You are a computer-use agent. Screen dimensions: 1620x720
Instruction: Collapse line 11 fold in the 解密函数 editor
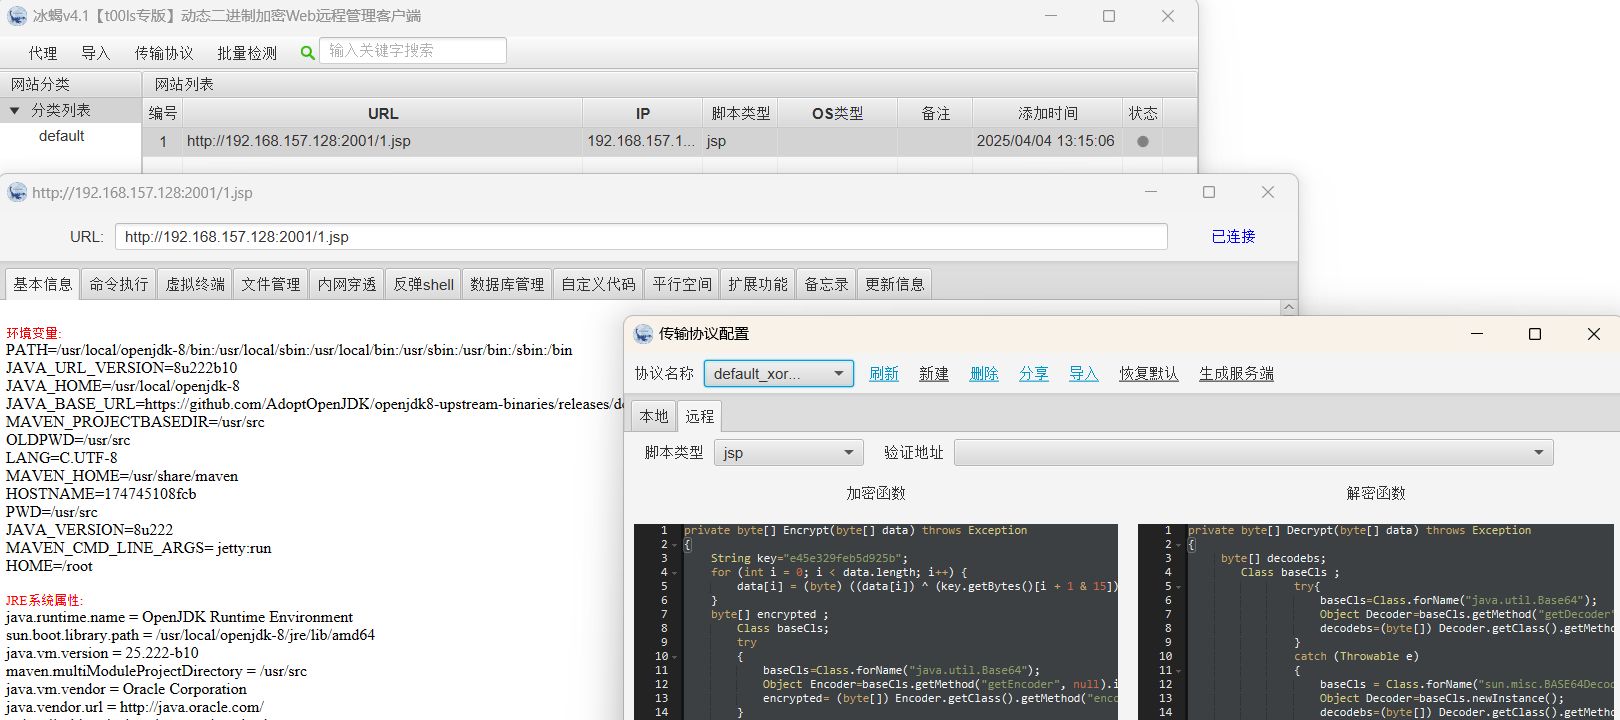tap(1178, 671)
